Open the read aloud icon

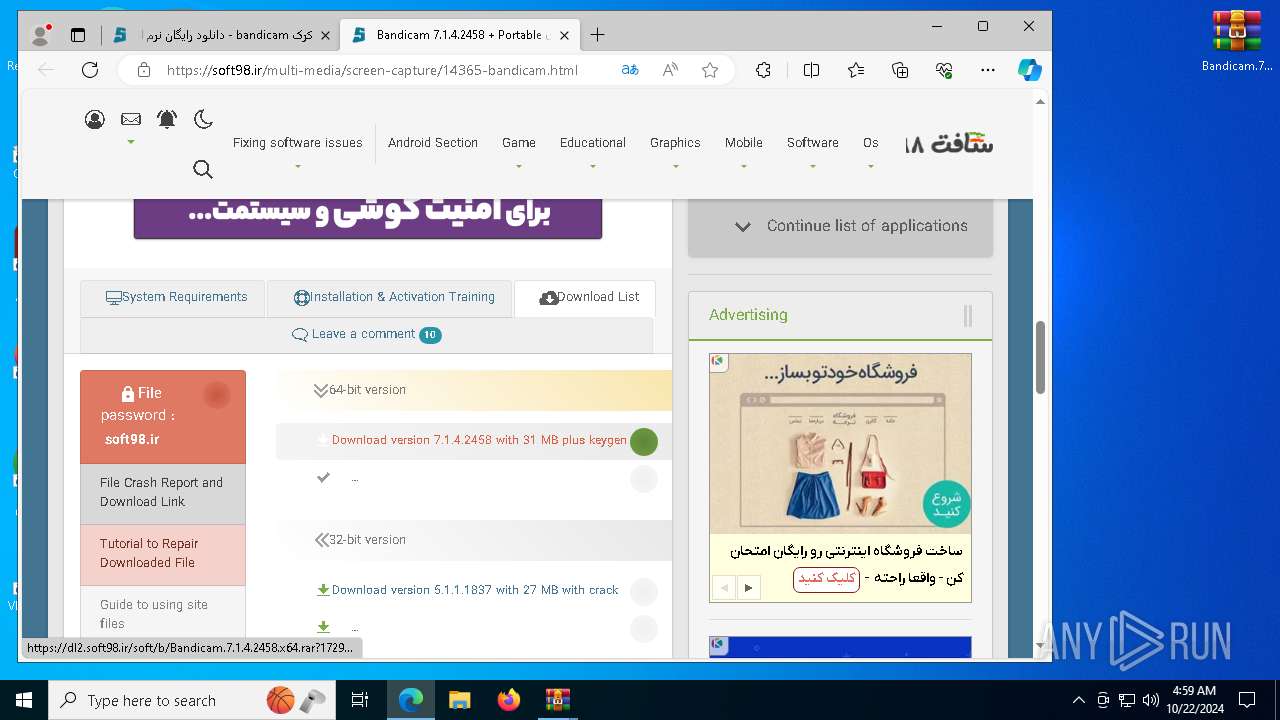click(670, 70)
